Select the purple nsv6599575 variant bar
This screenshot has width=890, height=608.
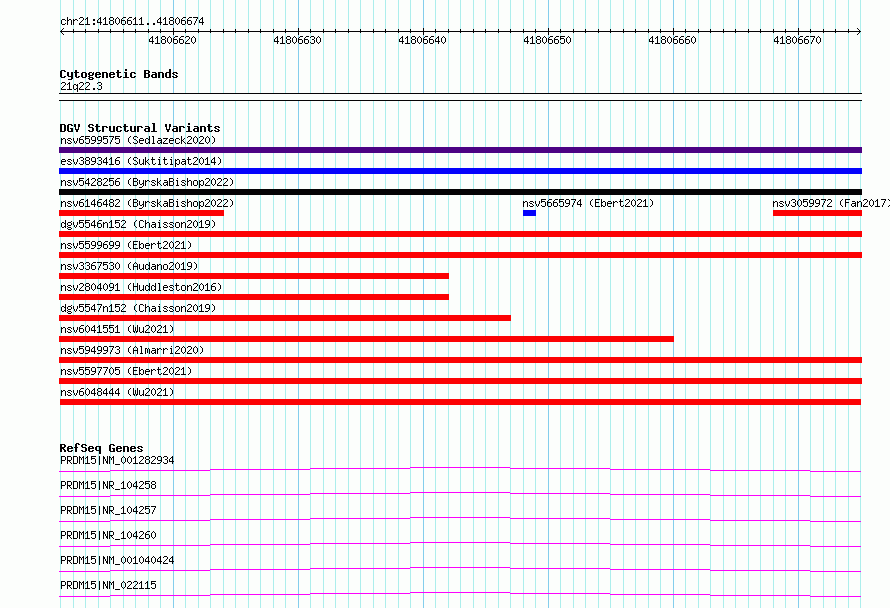coord(460,150)
